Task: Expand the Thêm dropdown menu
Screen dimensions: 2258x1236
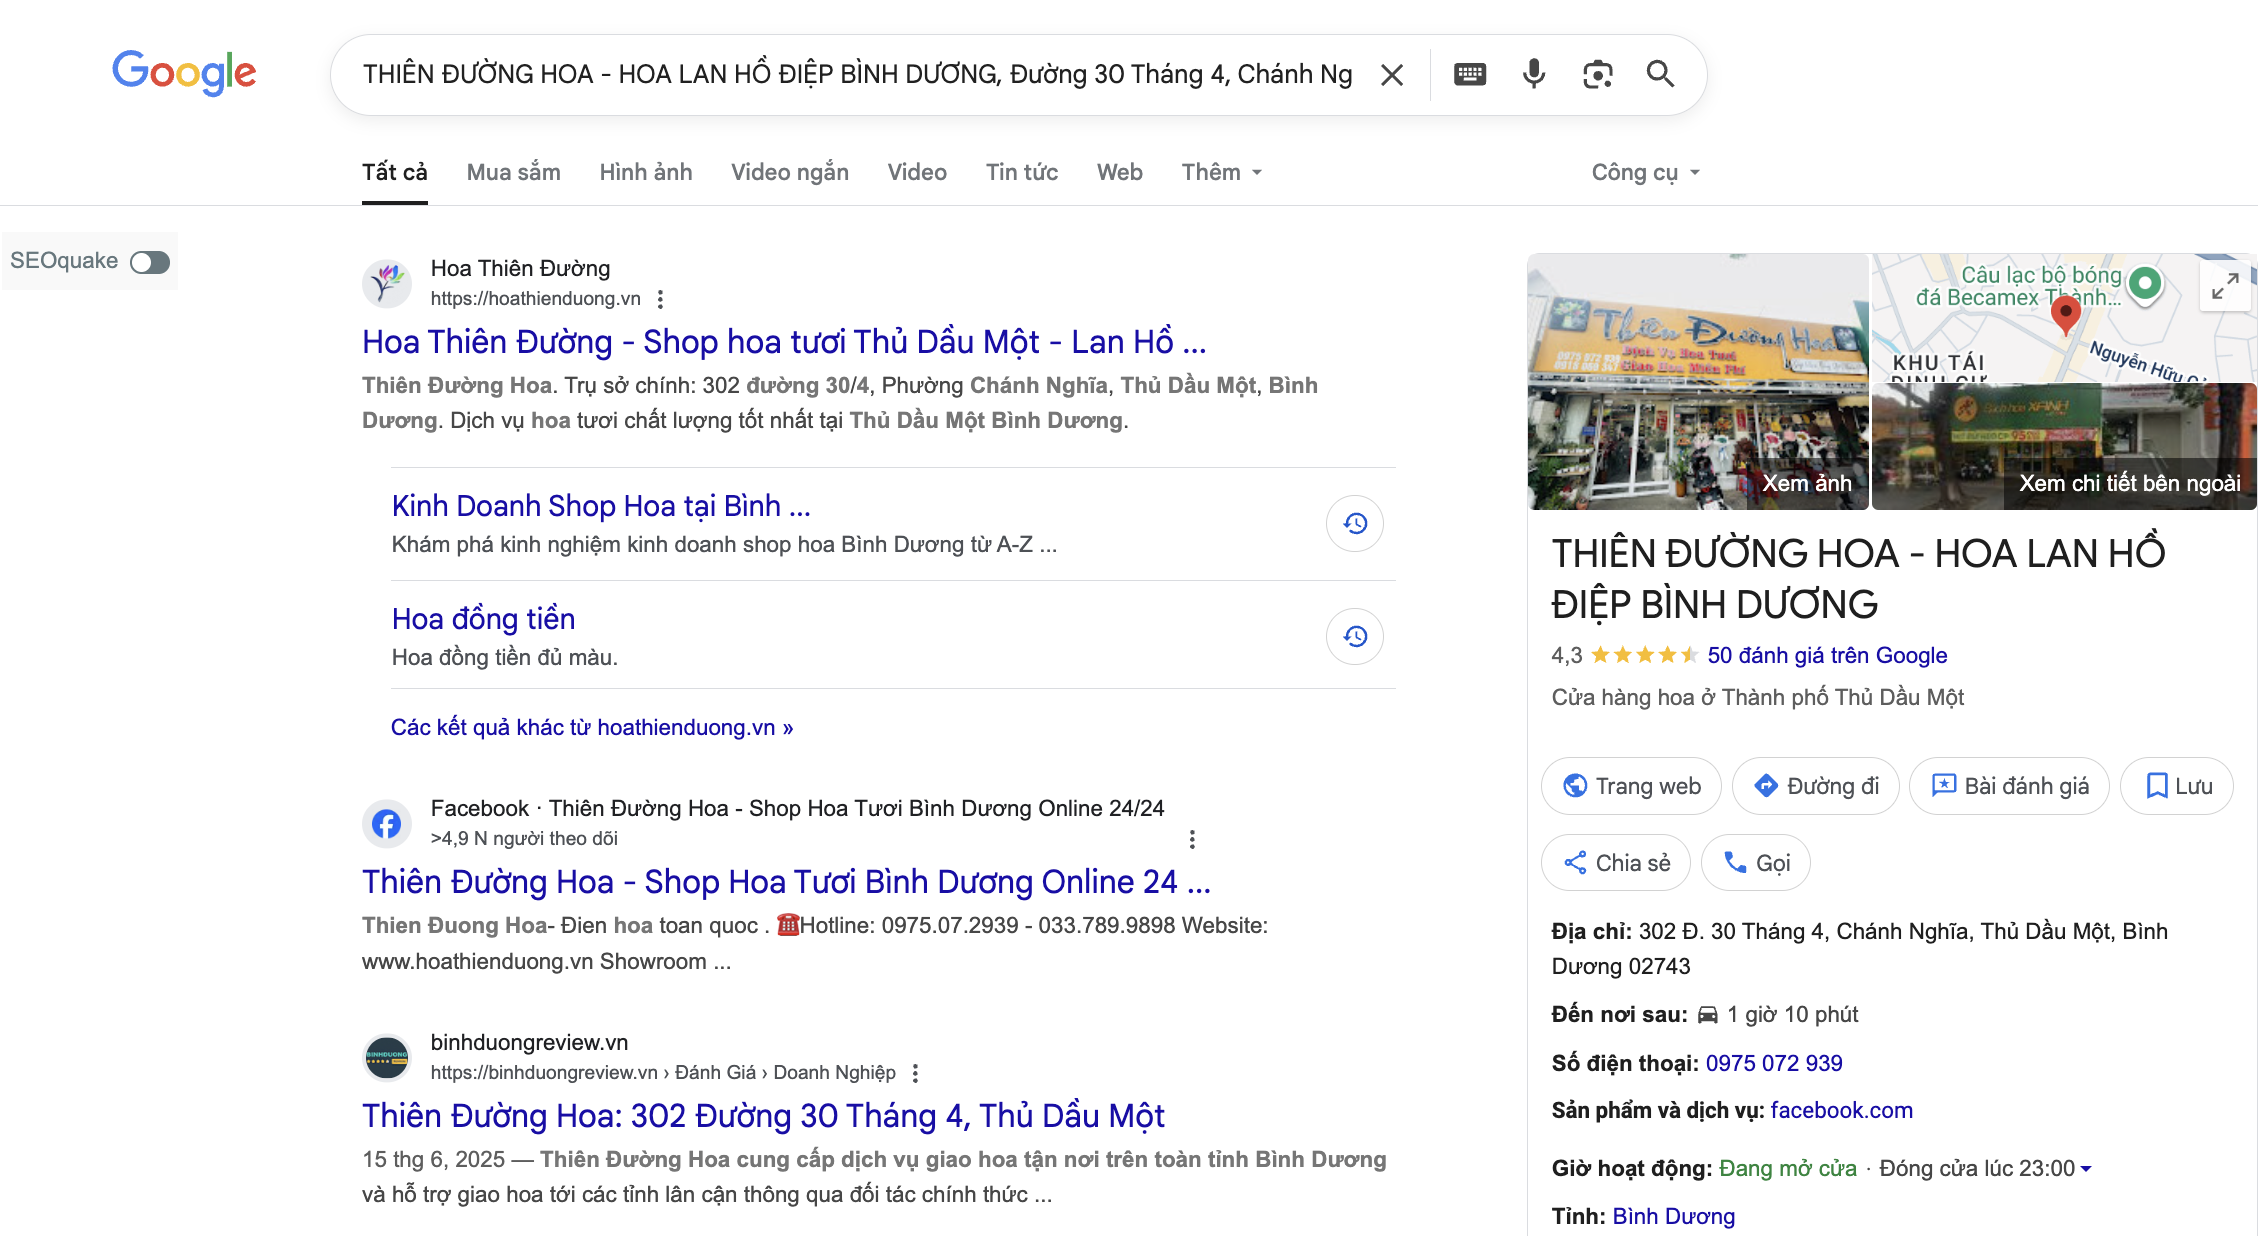Action: [1222, 172]
